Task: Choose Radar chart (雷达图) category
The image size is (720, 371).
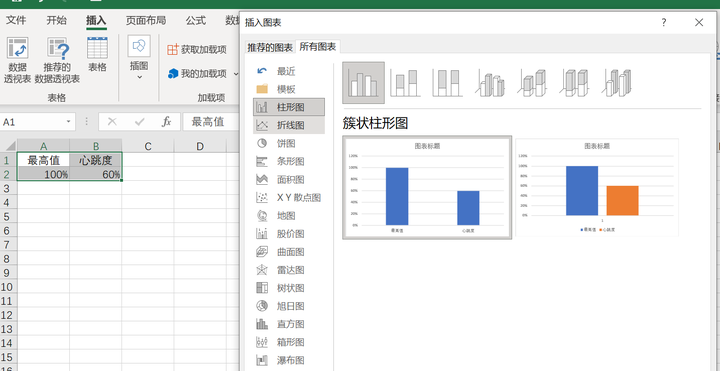Action: click(289, 270)
